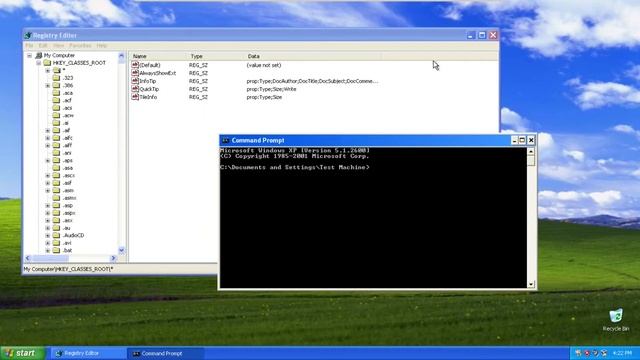
Task: Click the .323 key folder icon
Action: (x=56, y=78)
